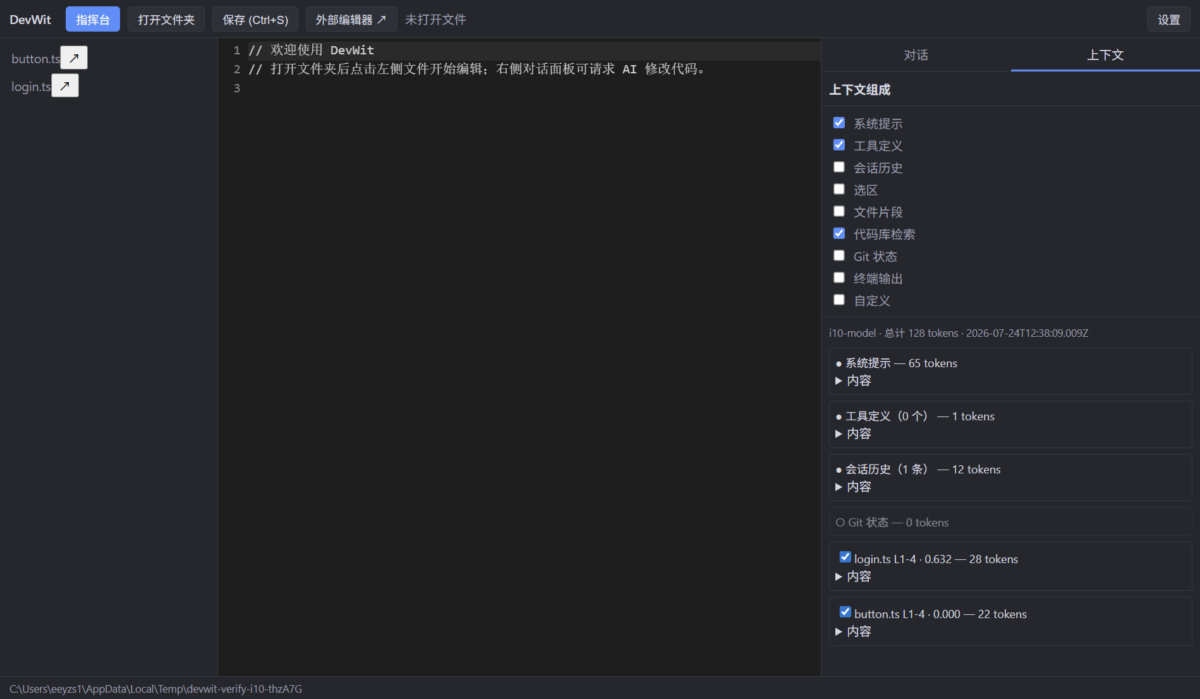
Task: Expand 内容 under button.ts L1-4
Action: (853, 632)
